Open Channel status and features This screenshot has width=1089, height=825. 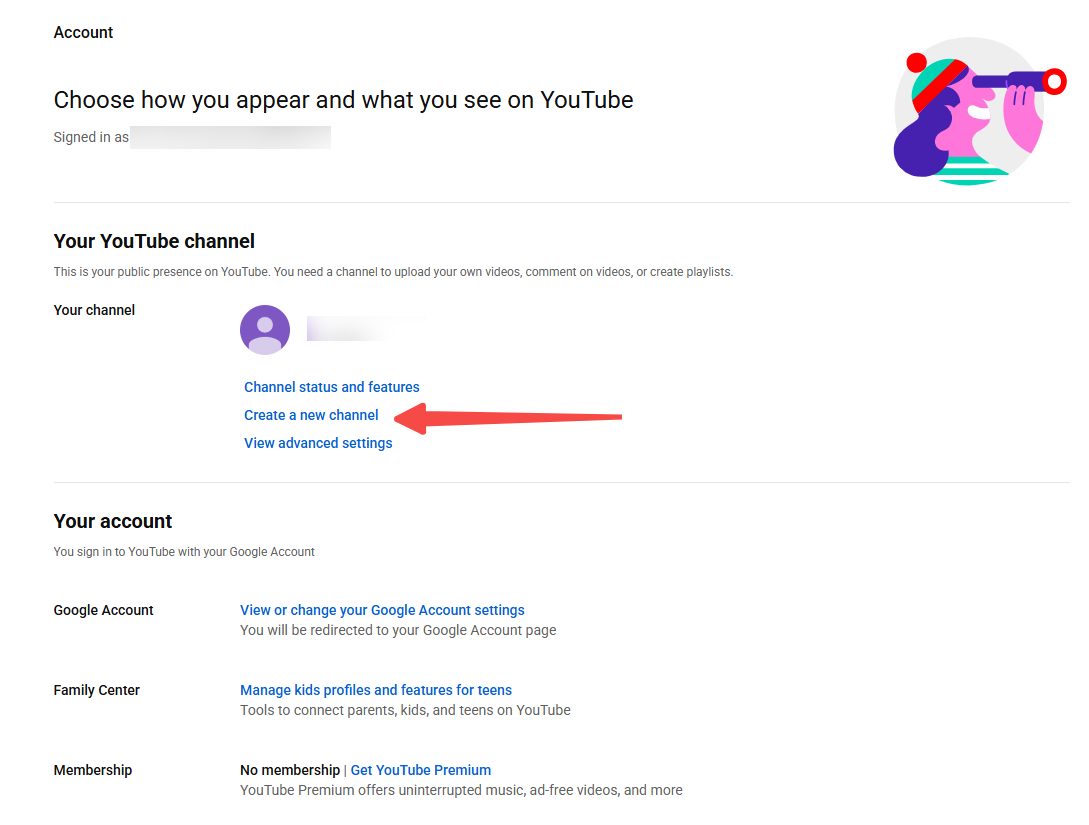pos(331,387)
